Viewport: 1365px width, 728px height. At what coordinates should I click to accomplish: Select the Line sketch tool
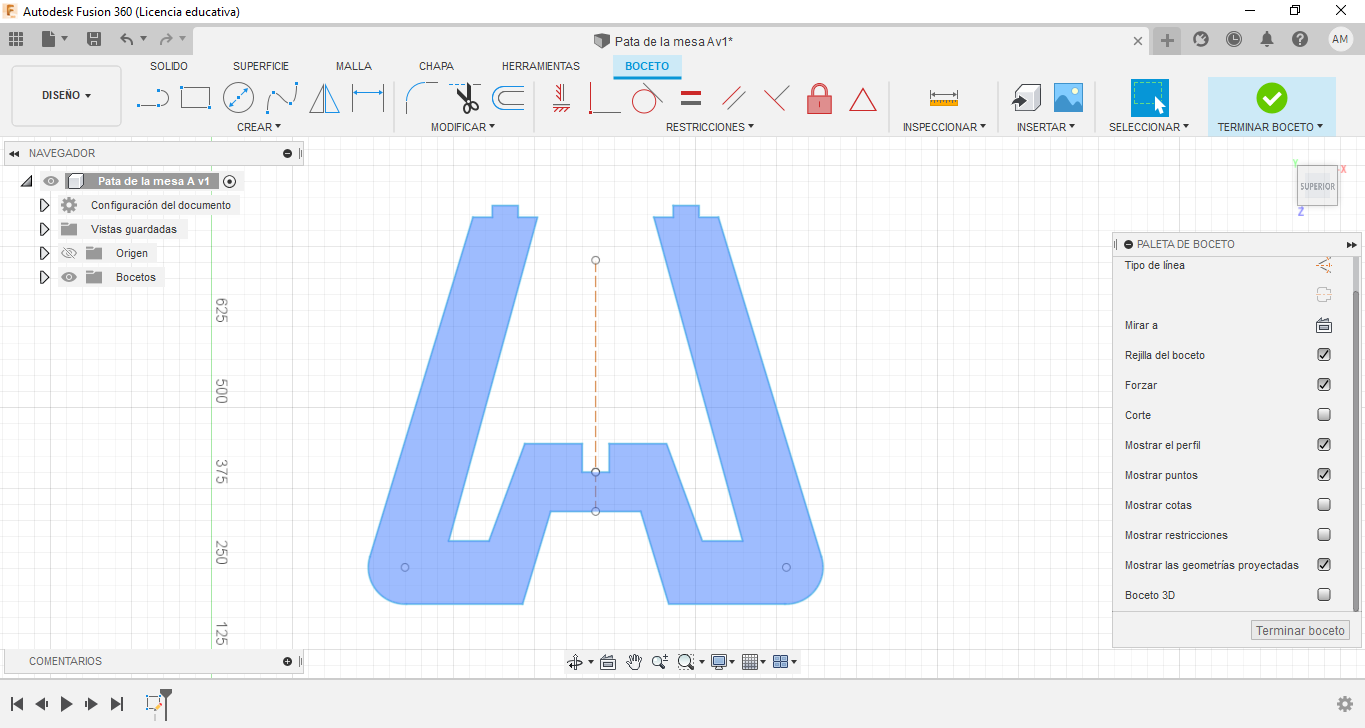[152, 98]
